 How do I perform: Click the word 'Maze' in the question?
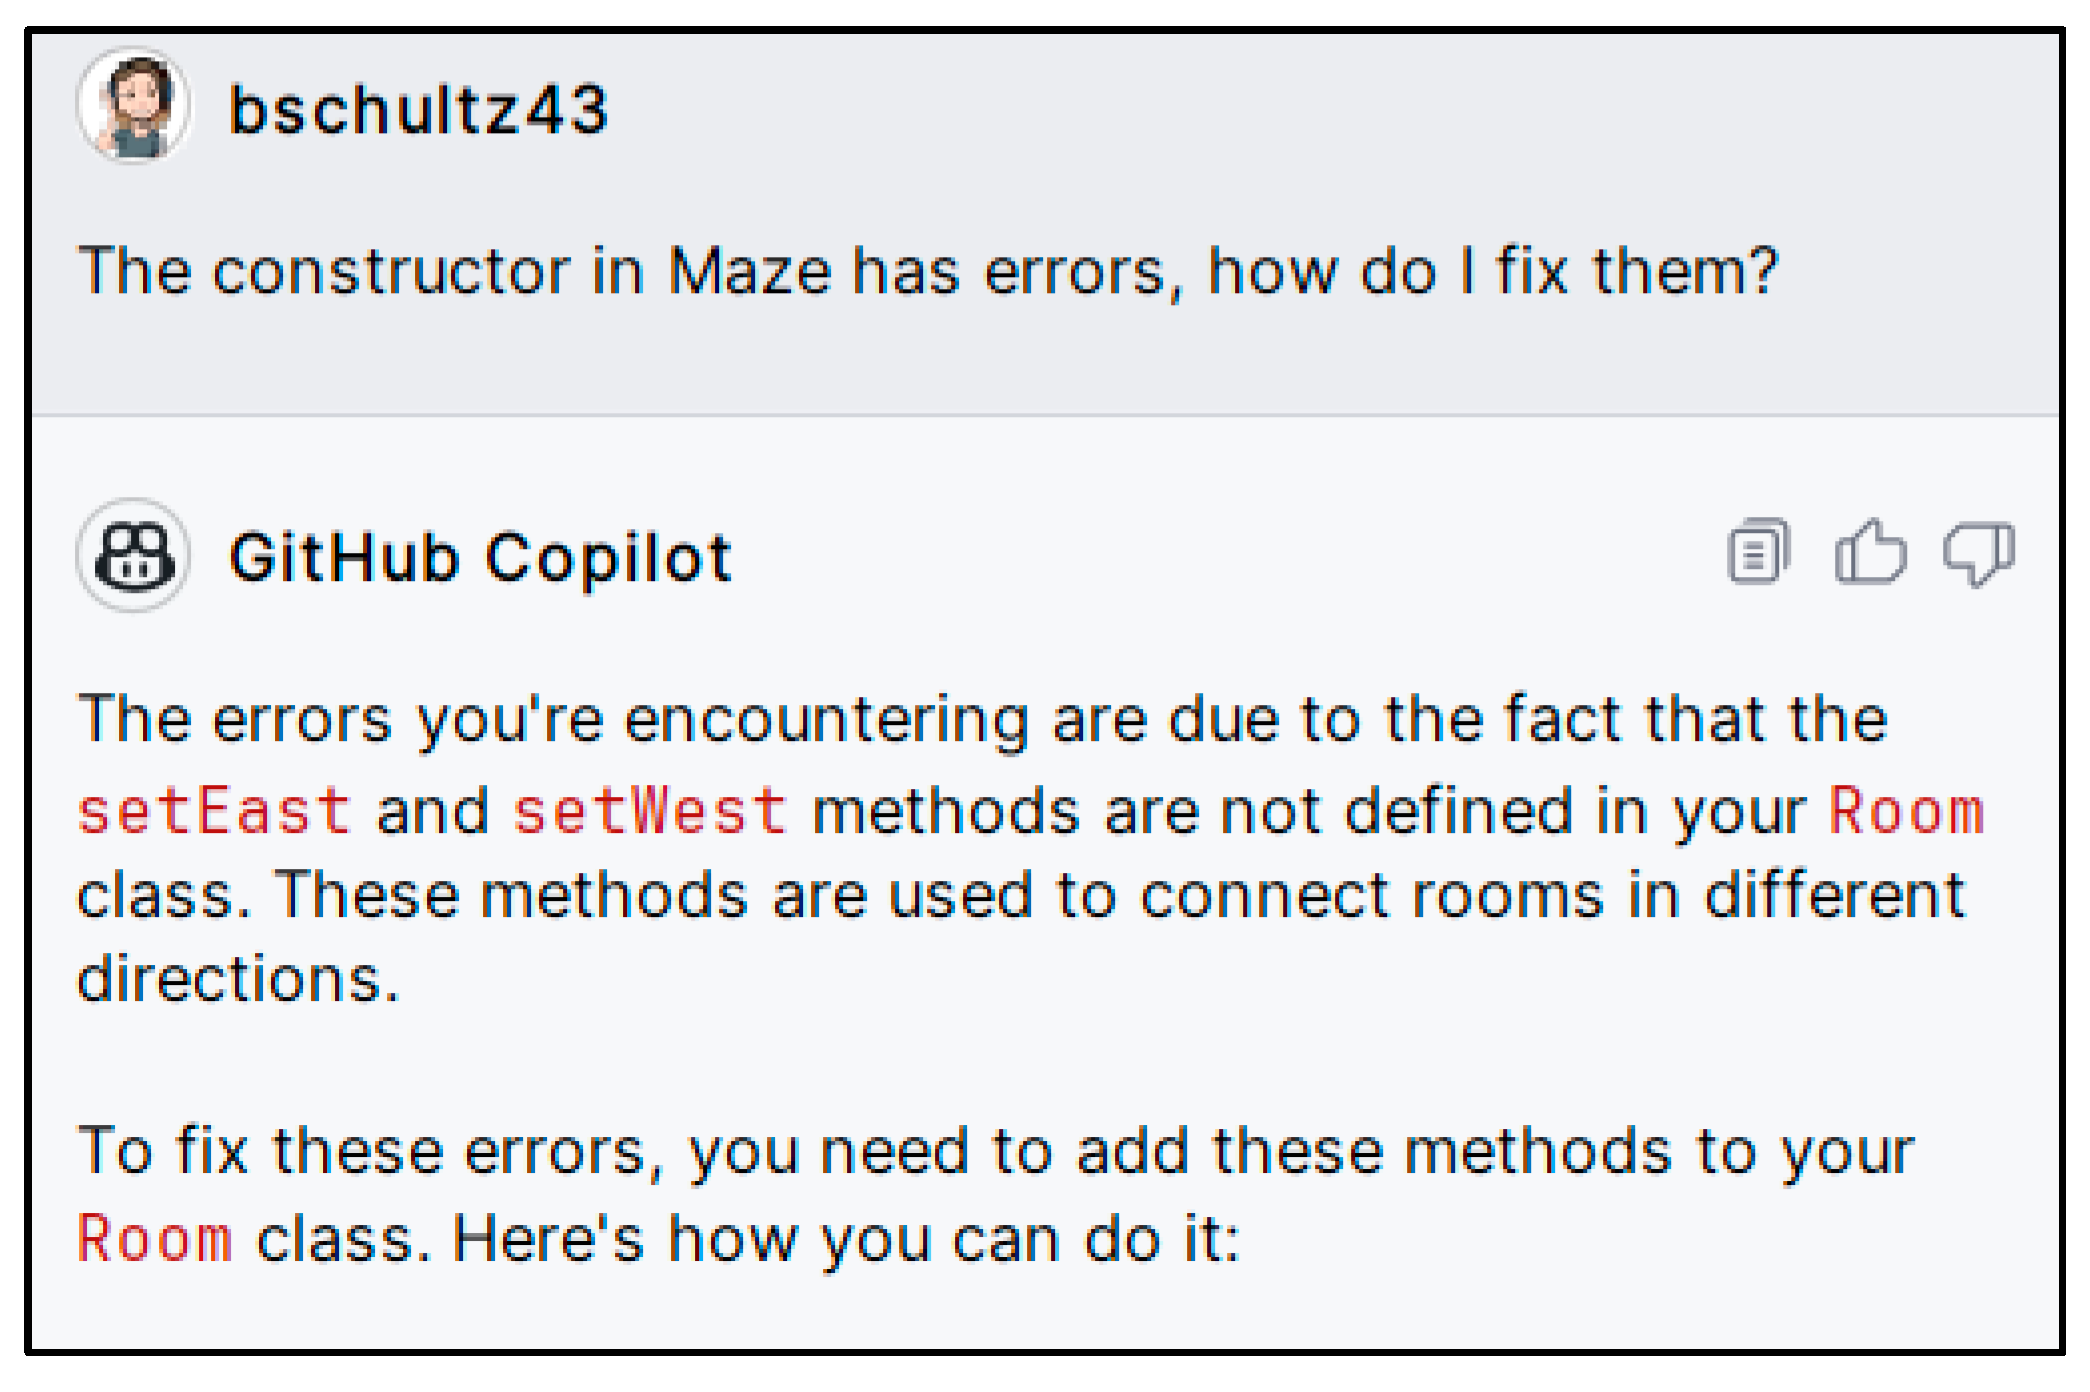pos(749,271)
